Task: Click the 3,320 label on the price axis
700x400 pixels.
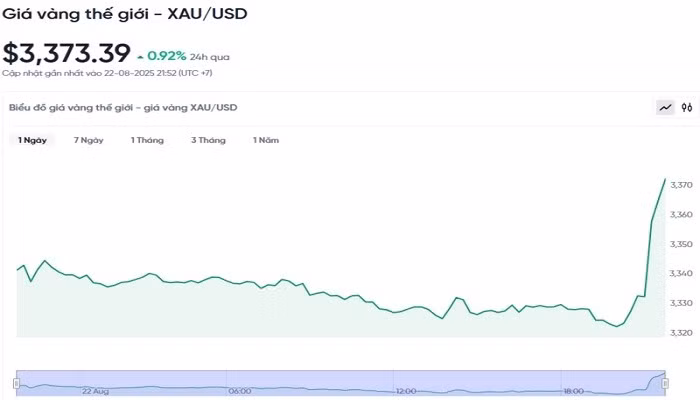Action: [681, 332]
